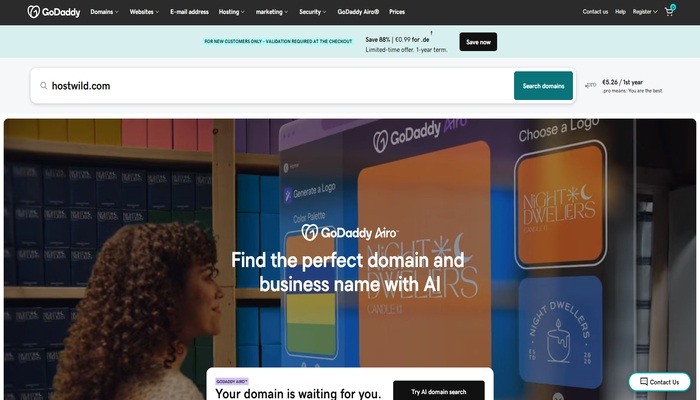The height and width of the screenshot is (400, 700).
Task: Expand the Security menu
Action: coord(312,12)
